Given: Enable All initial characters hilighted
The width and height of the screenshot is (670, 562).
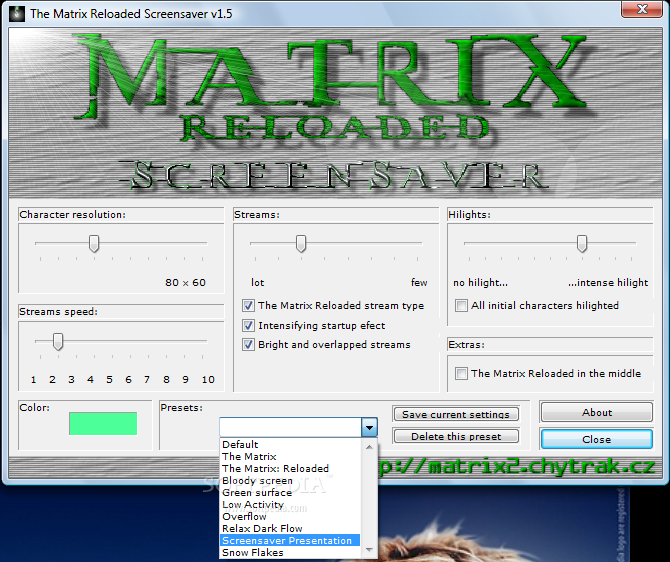Looking at the screenshot, I should tap(461, 306).
